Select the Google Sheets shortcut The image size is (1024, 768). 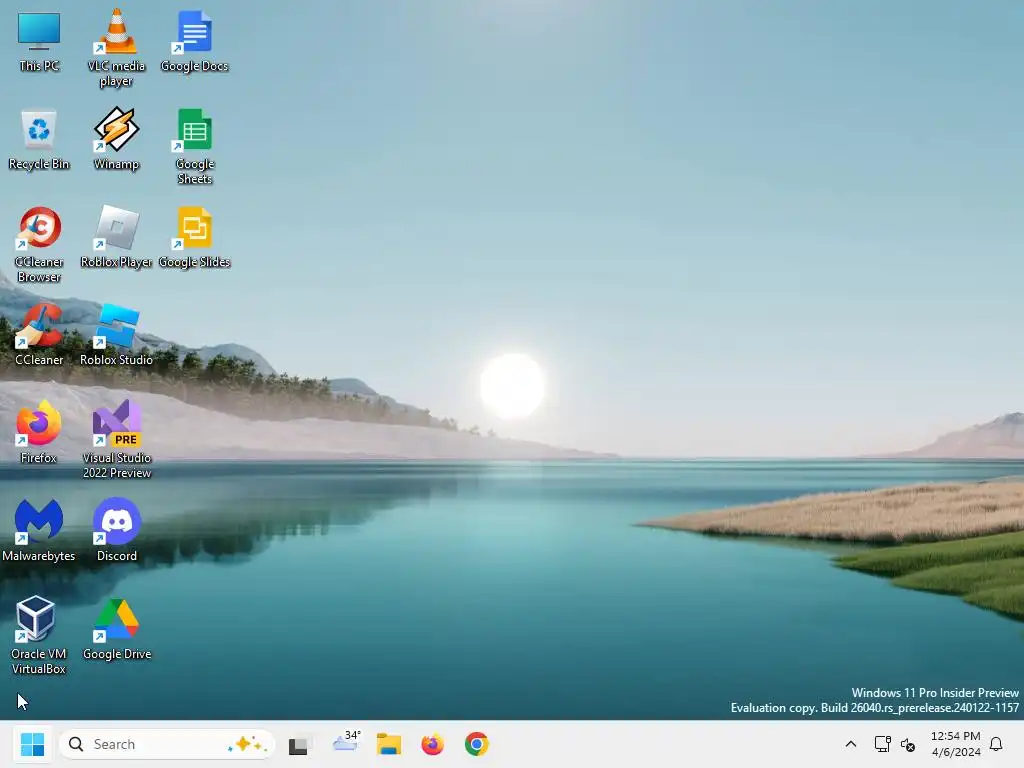click(x=194, y=146)
